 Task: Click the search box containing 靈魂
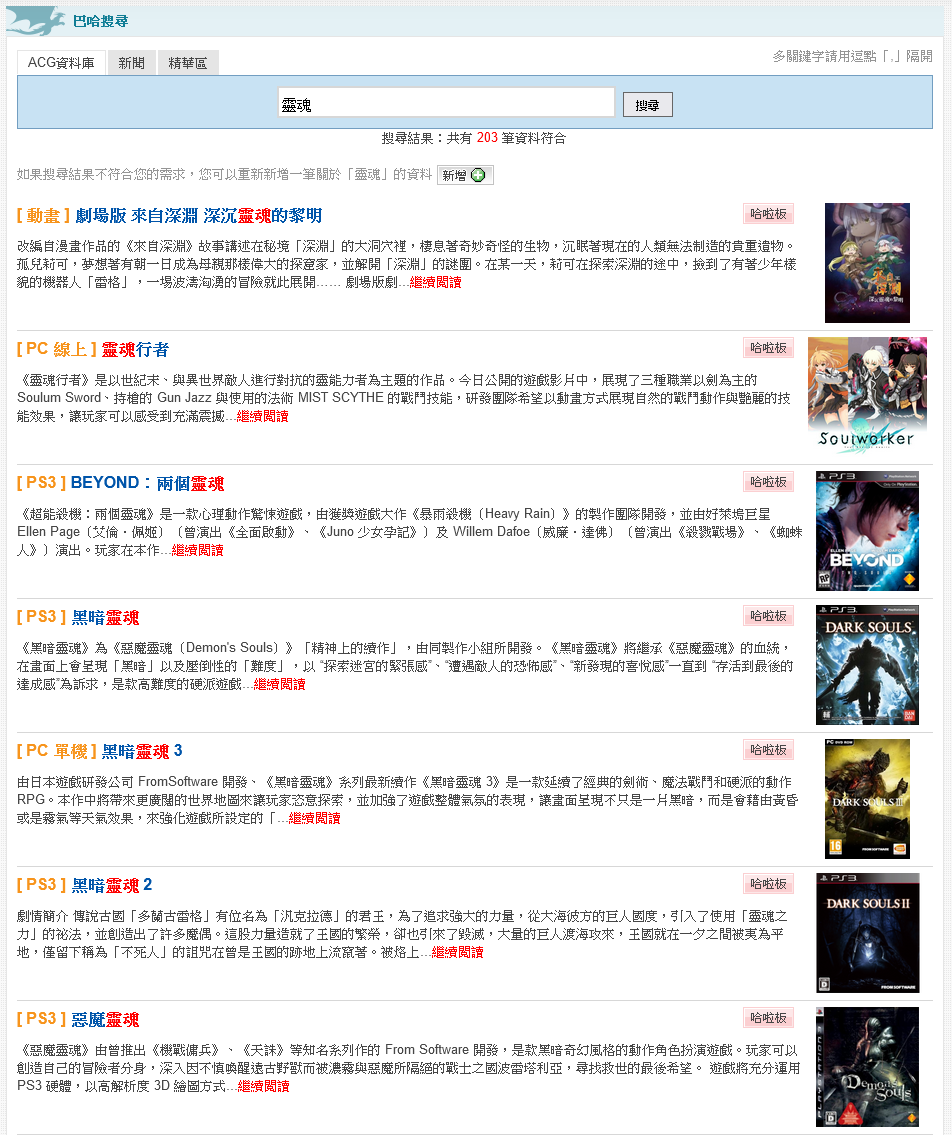pos(446,103)
